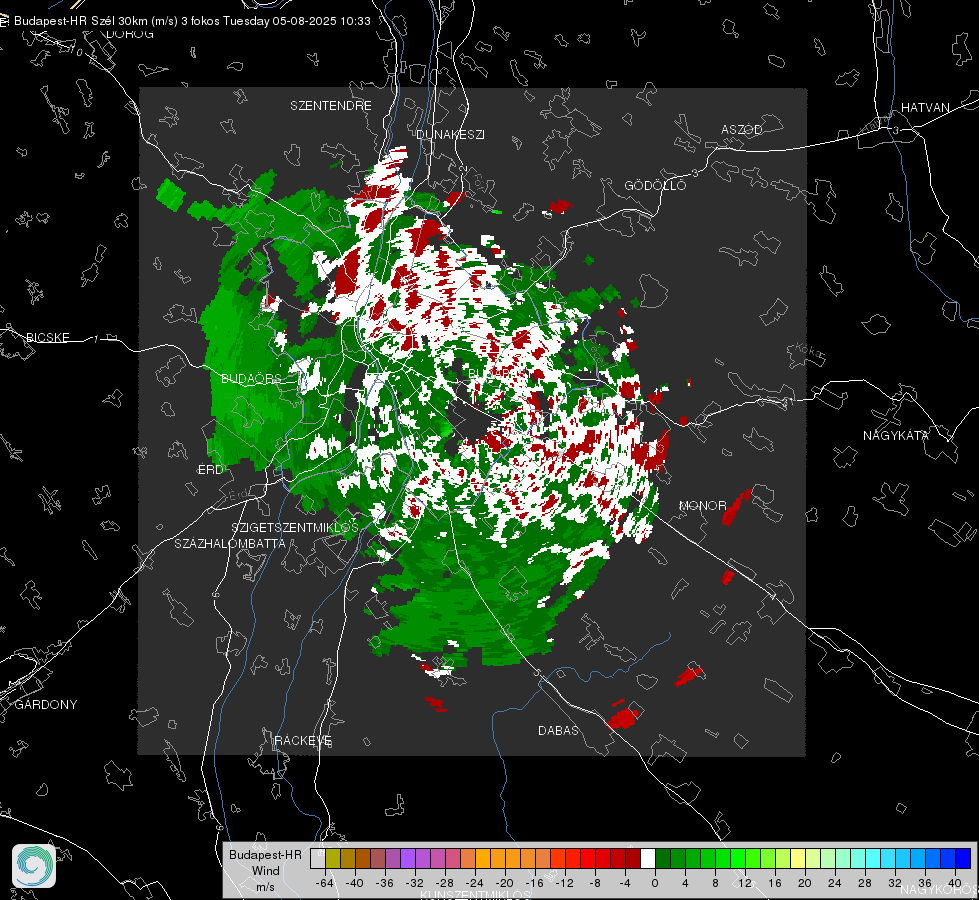Click the white zero-velocity swatch in legend
979x900 pixels.
coord(648,859)
